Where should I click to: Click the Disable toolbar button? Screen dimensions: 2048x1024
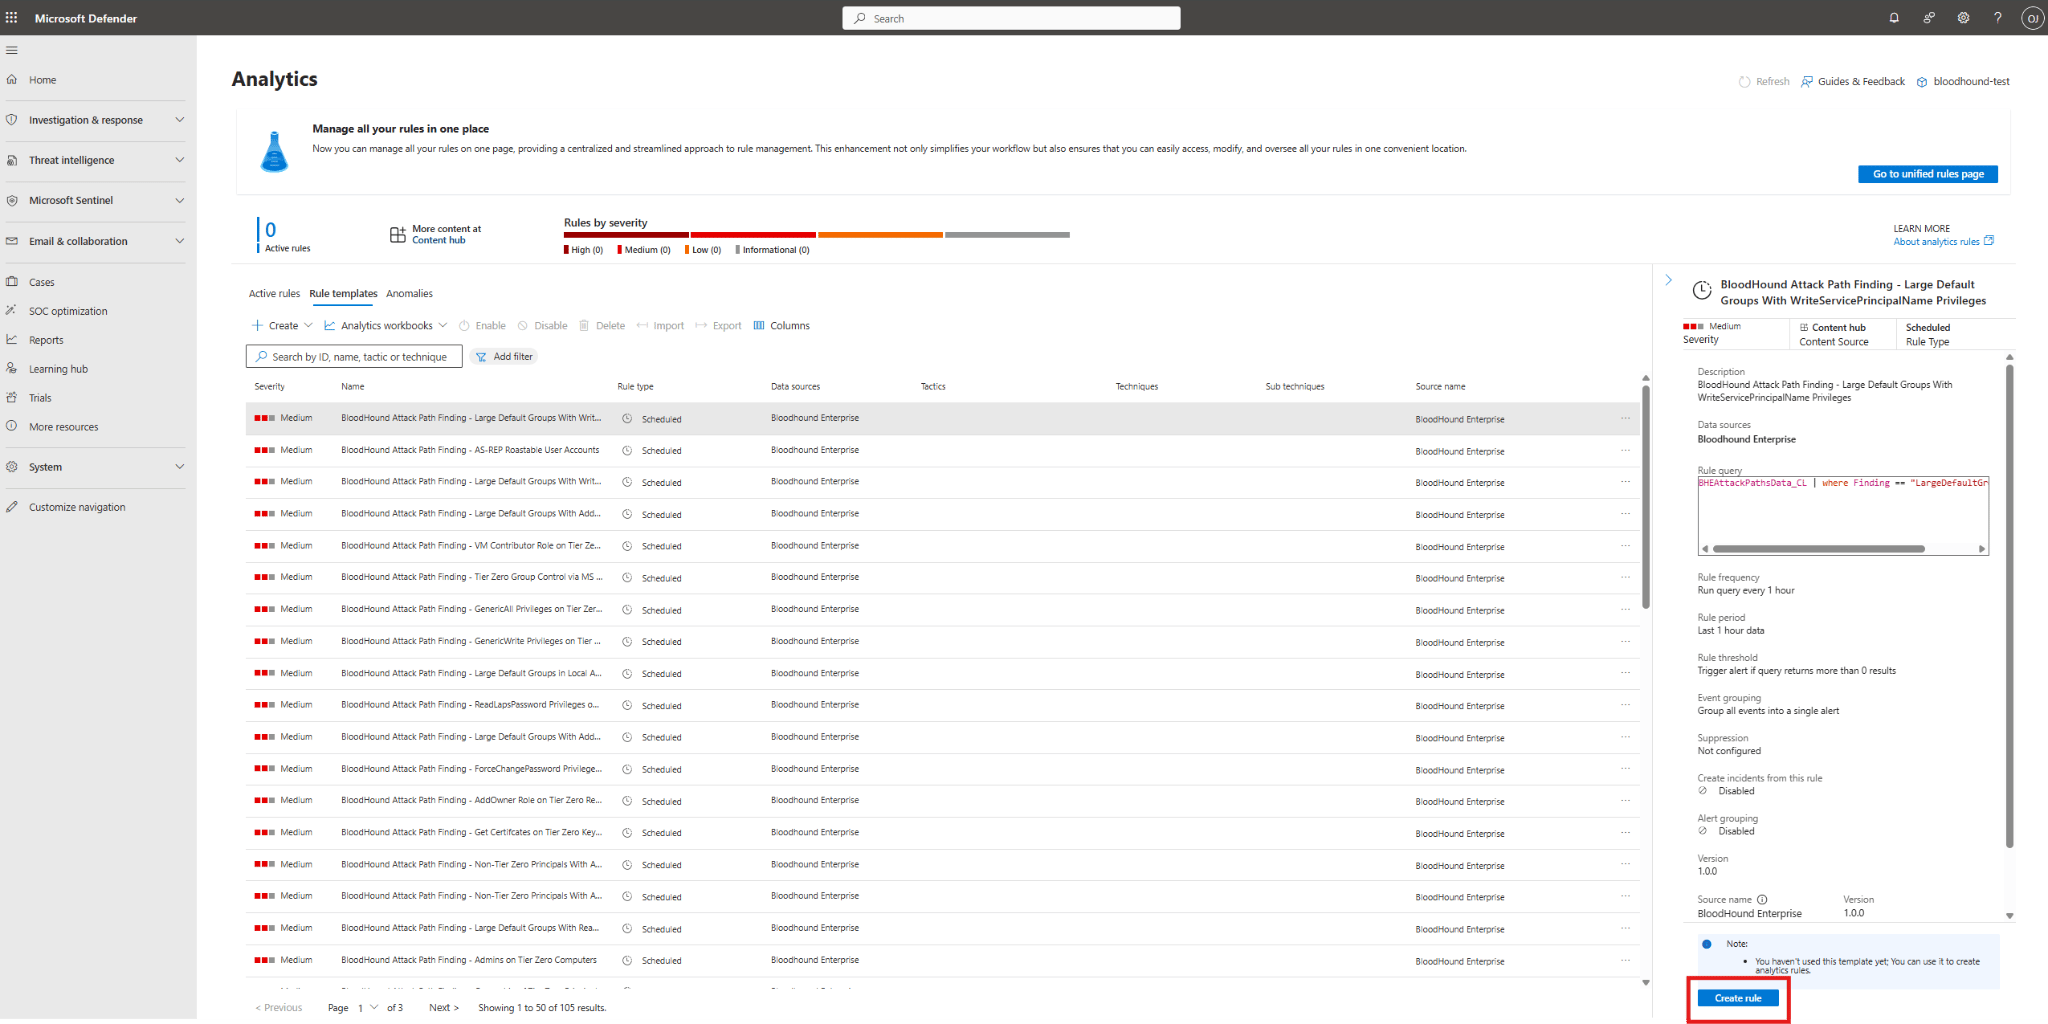click(x=542, y=326)
